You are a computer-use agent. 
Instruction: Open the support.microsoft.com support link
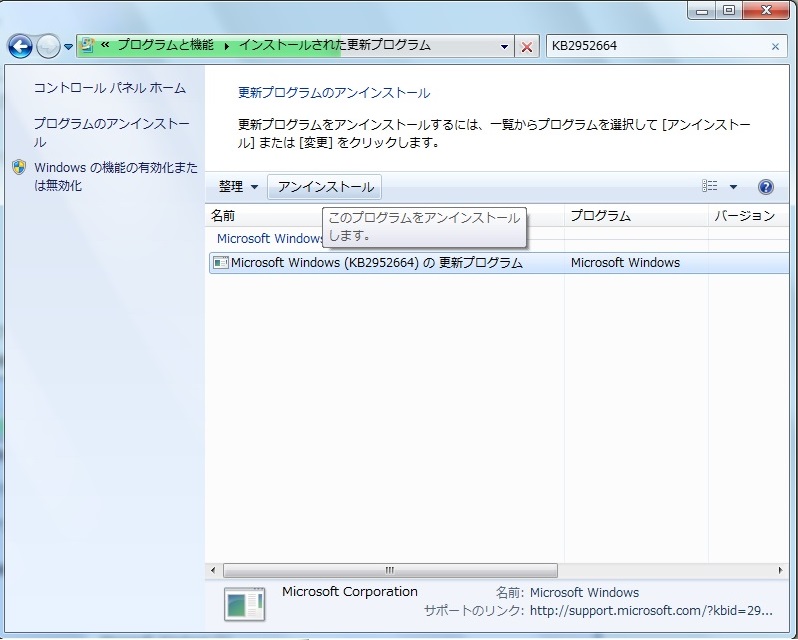pos(651,610)
